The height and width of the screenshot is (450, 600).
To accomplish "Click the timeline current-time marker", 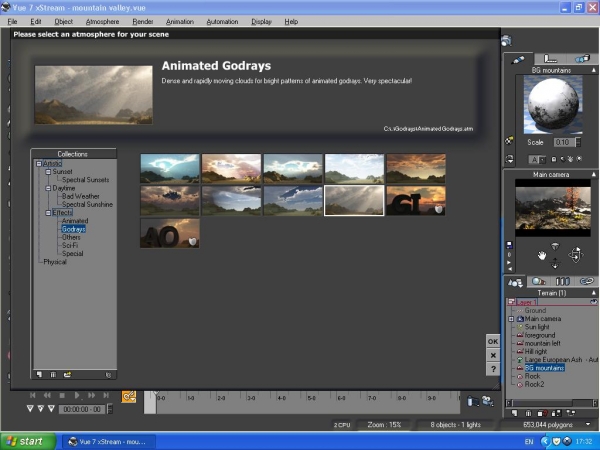I will (156, 393).
